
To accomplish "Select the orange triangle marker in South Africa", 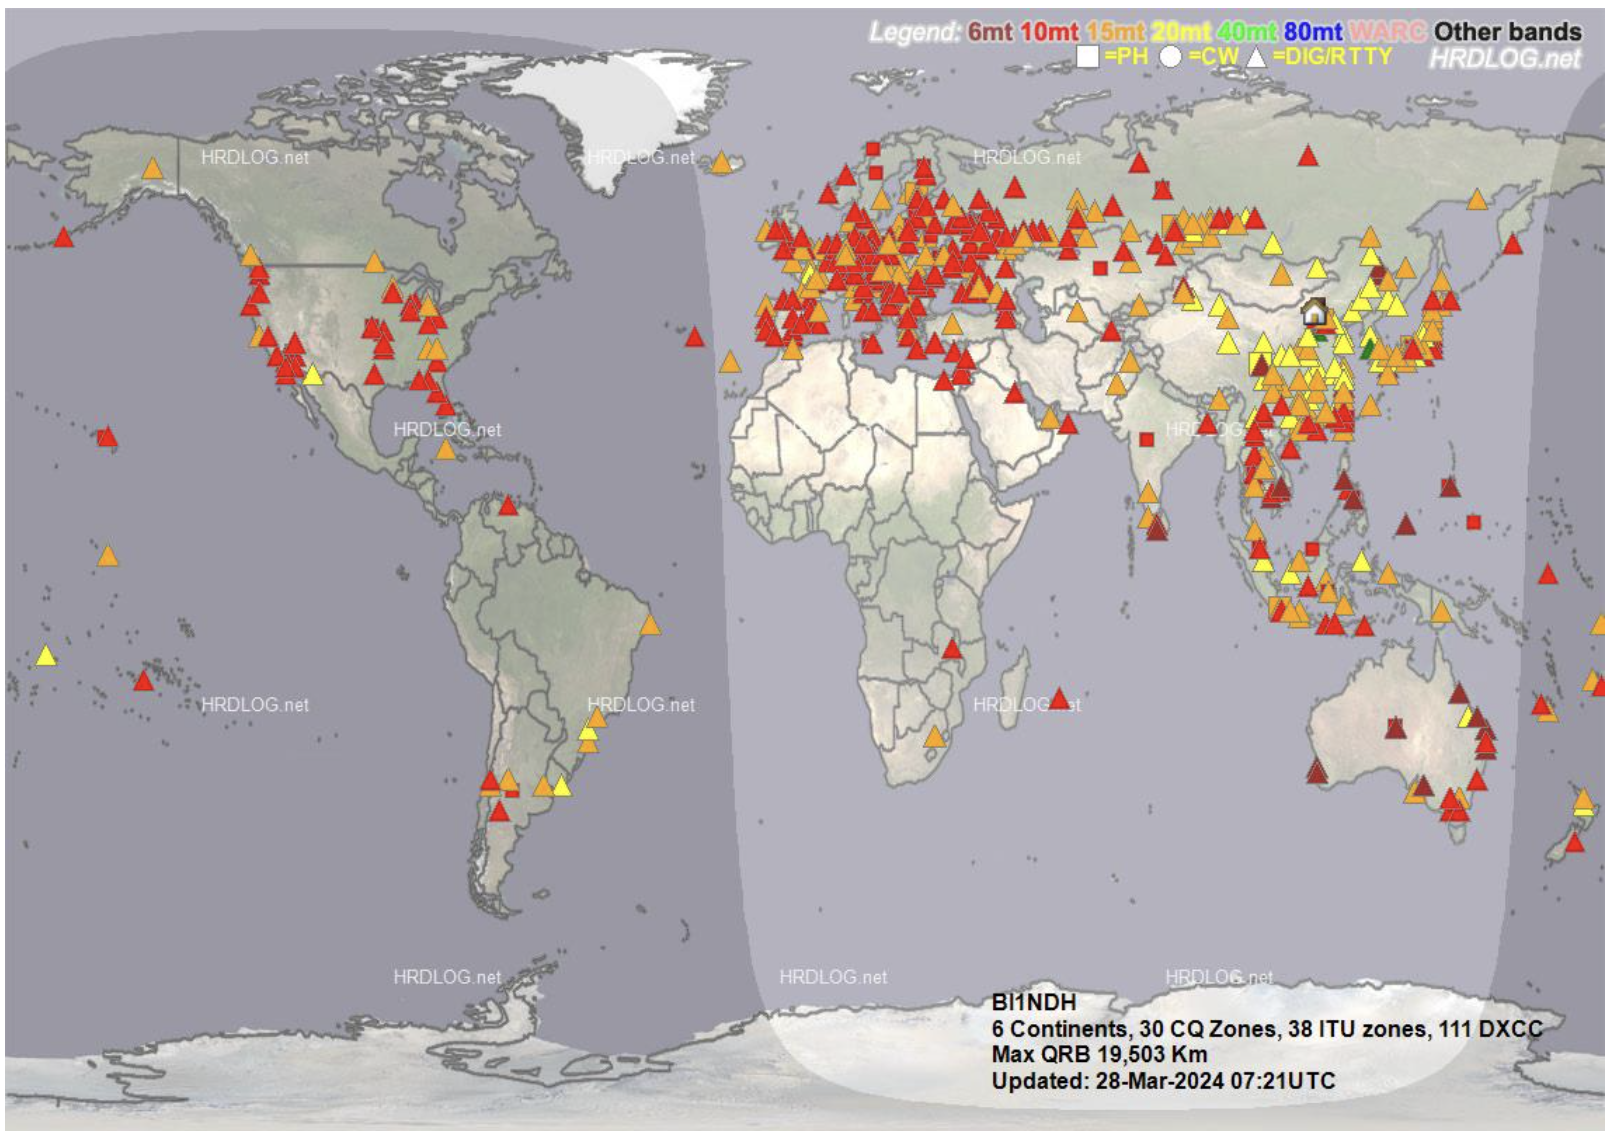I will click(x=935, y=737).
